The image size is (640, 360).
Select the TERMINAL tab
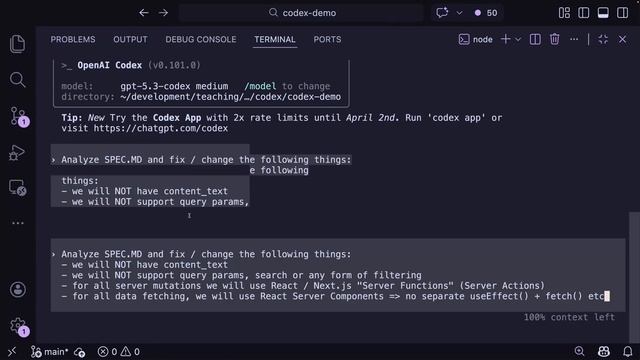(x=275, y=40)
